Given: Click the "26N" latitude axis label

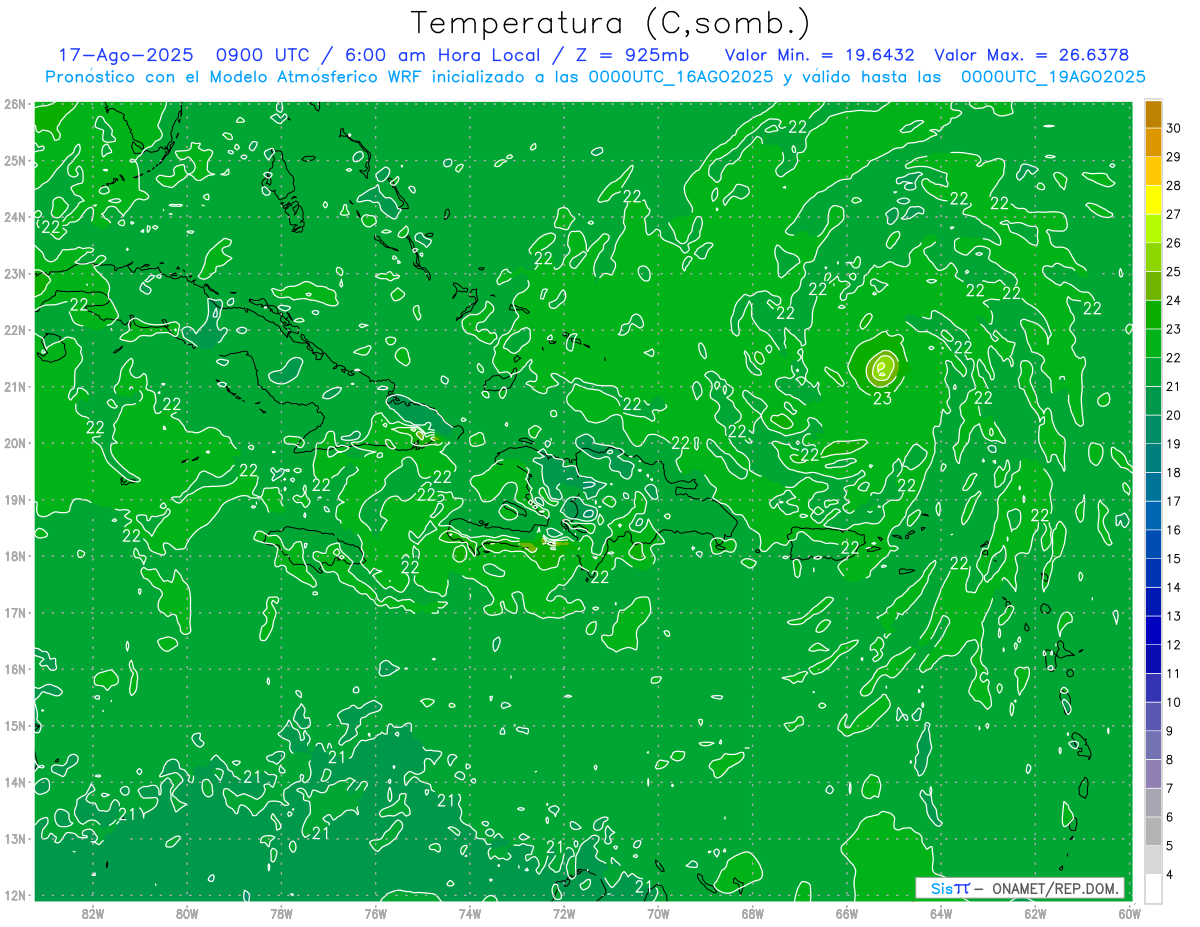Looking at the screenshot, I should click(15, 104).
